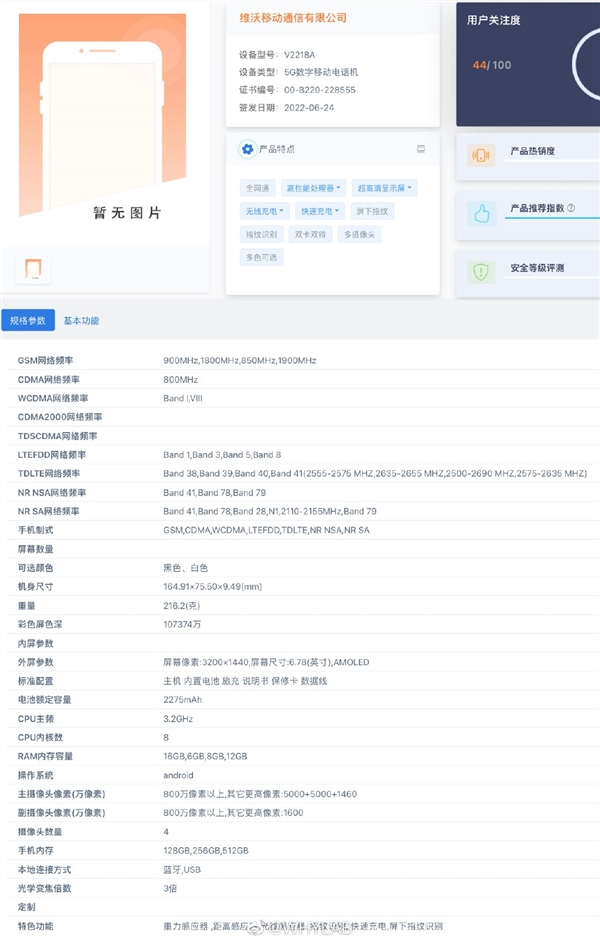Click the shield icon for 安全等级评测
600x941 pixels.
click(481, 271)
